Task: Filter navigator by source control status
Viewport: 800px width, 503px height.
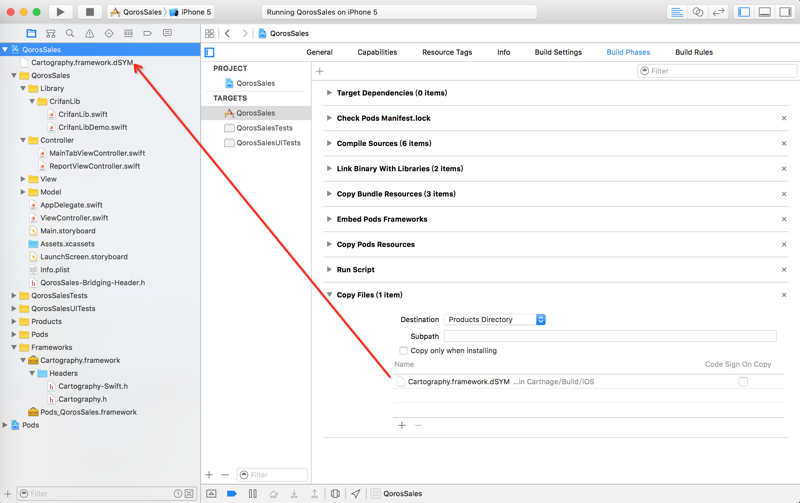Action: click(189, 493)
